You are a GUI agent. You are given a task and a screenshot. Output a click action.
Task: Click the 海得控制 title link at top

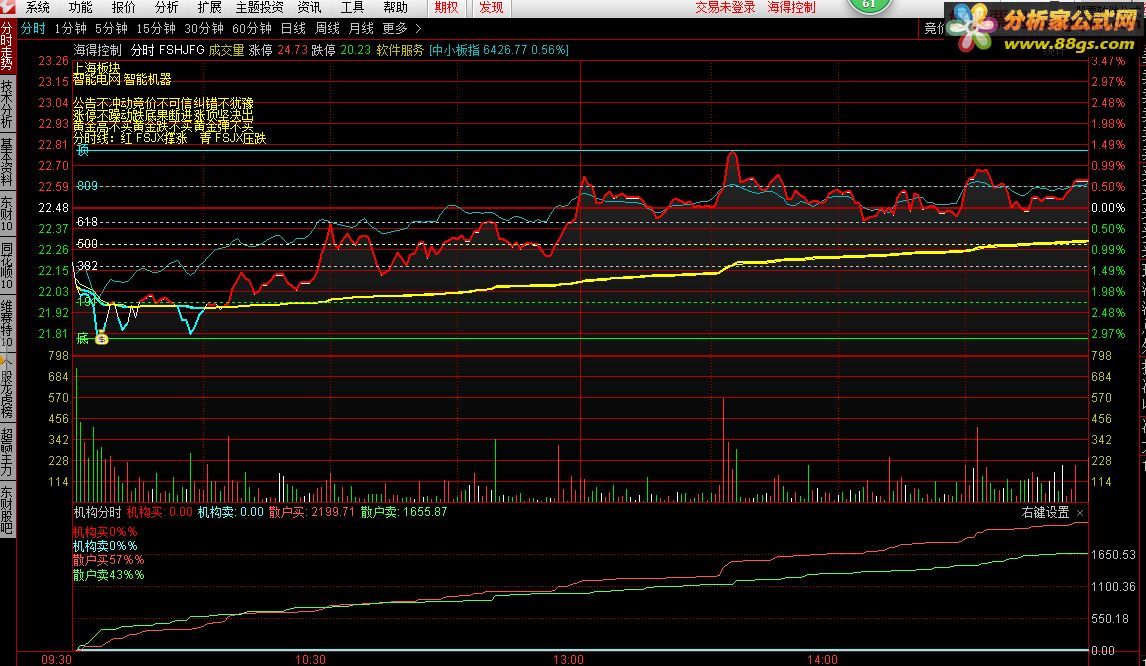(792, 7)
